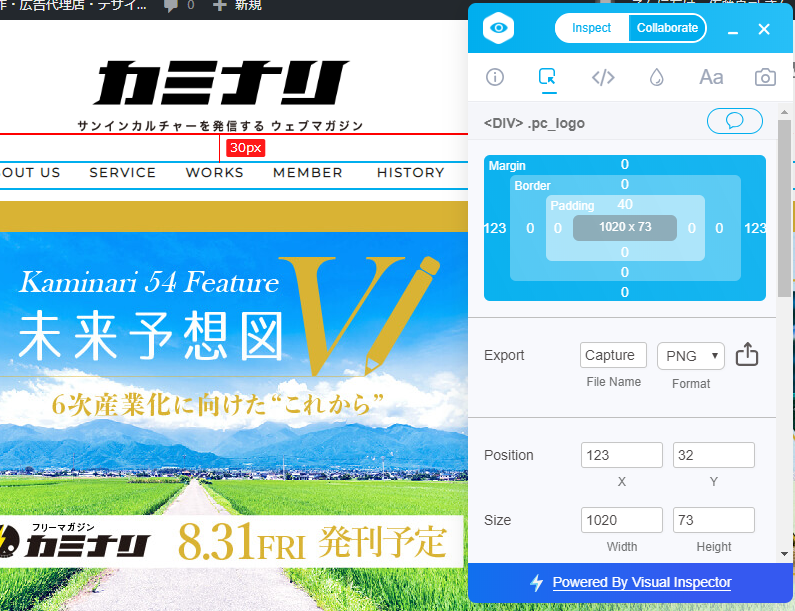Switch to Inspect mode

[591, 28]
